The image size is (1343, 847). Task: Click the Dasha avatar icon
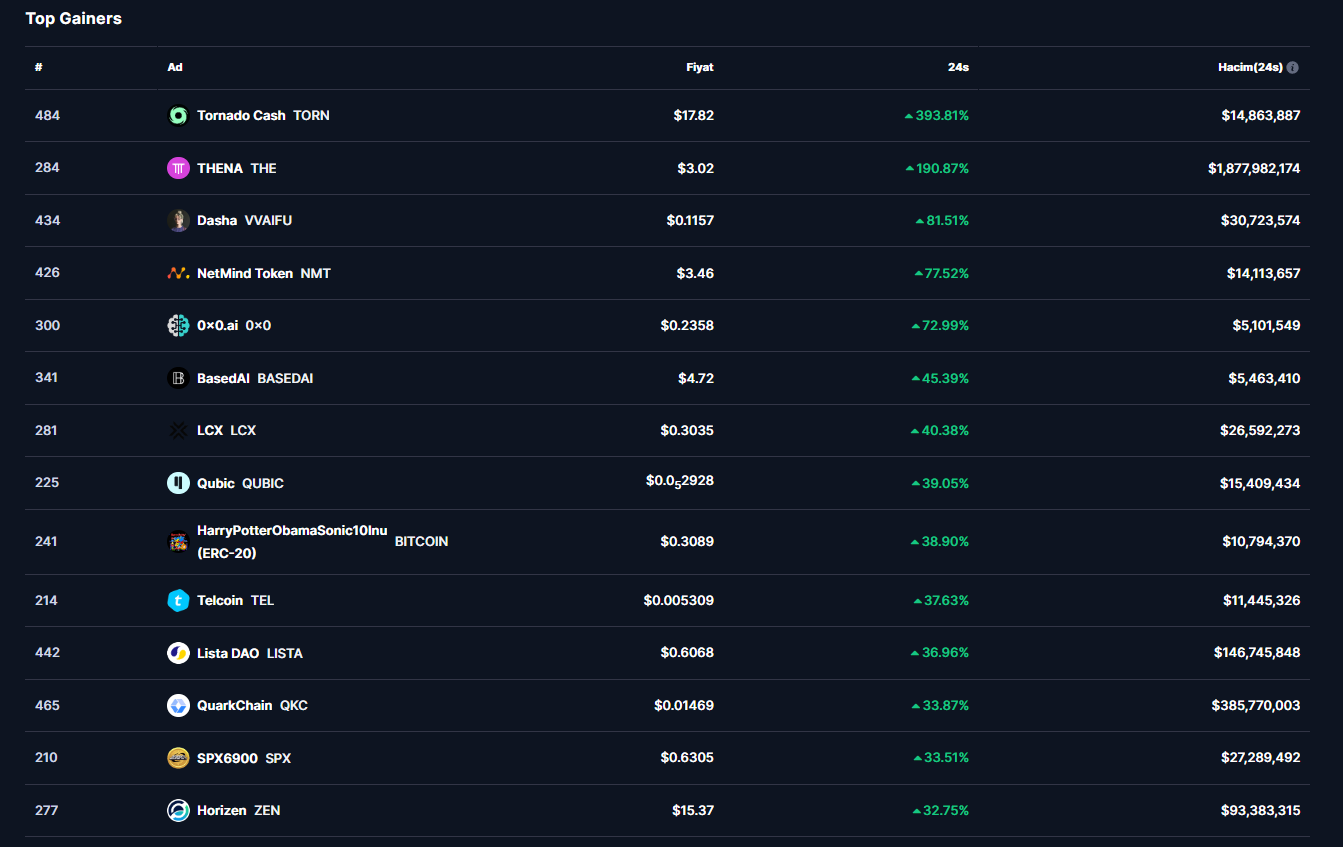pos(178,221)
